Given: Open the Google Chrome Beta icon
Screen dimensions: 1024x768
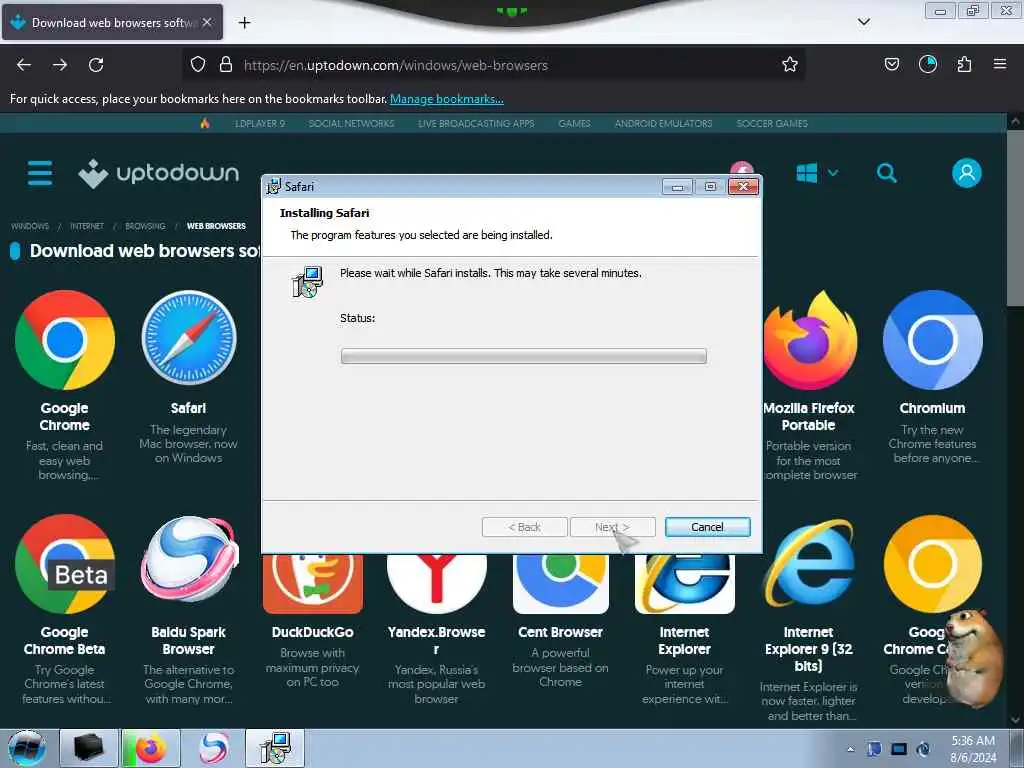Looking at the screenshot, I should (x=65, y=564).
